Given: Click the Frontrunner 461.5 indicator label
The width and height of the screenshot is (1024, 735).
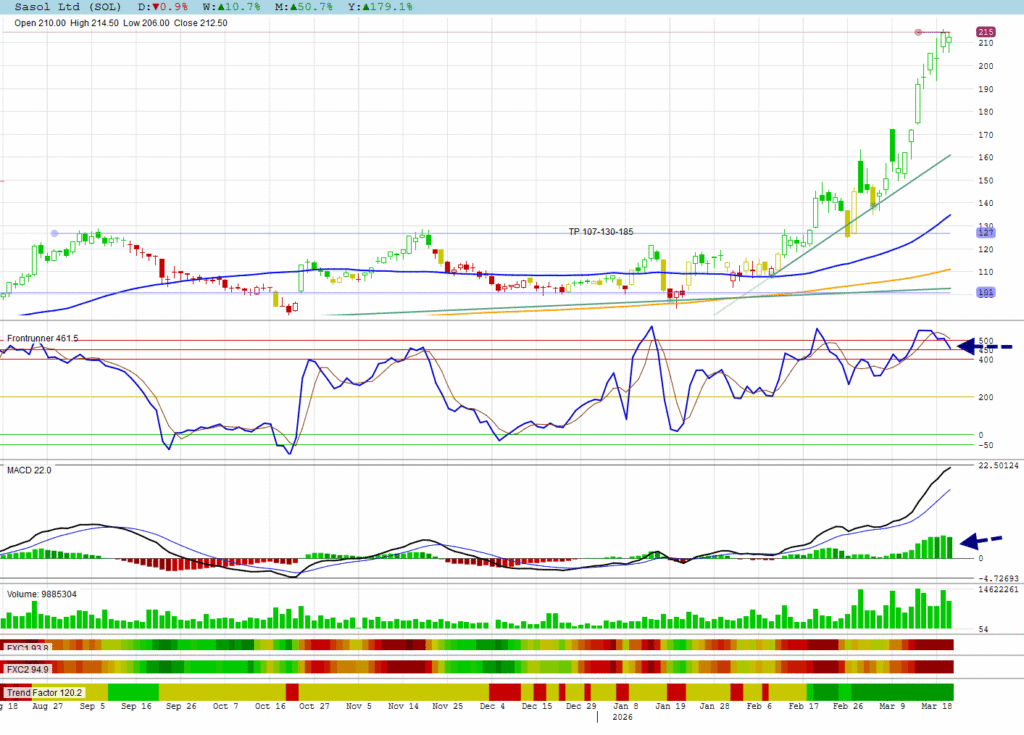Looking at the screenshot, I should (43, 339).
